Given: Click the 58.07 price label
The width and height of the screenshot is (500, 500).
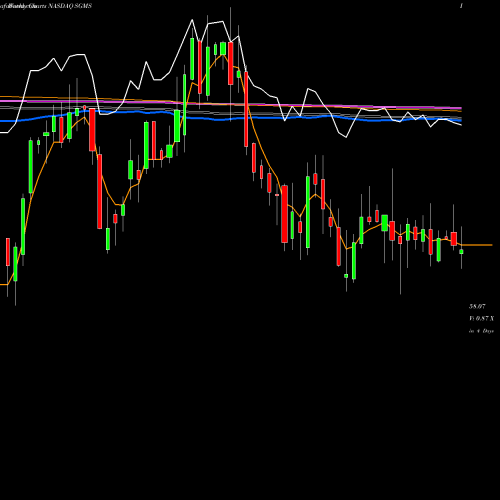Looking at the screenshot, I should [x=477, y=306].
